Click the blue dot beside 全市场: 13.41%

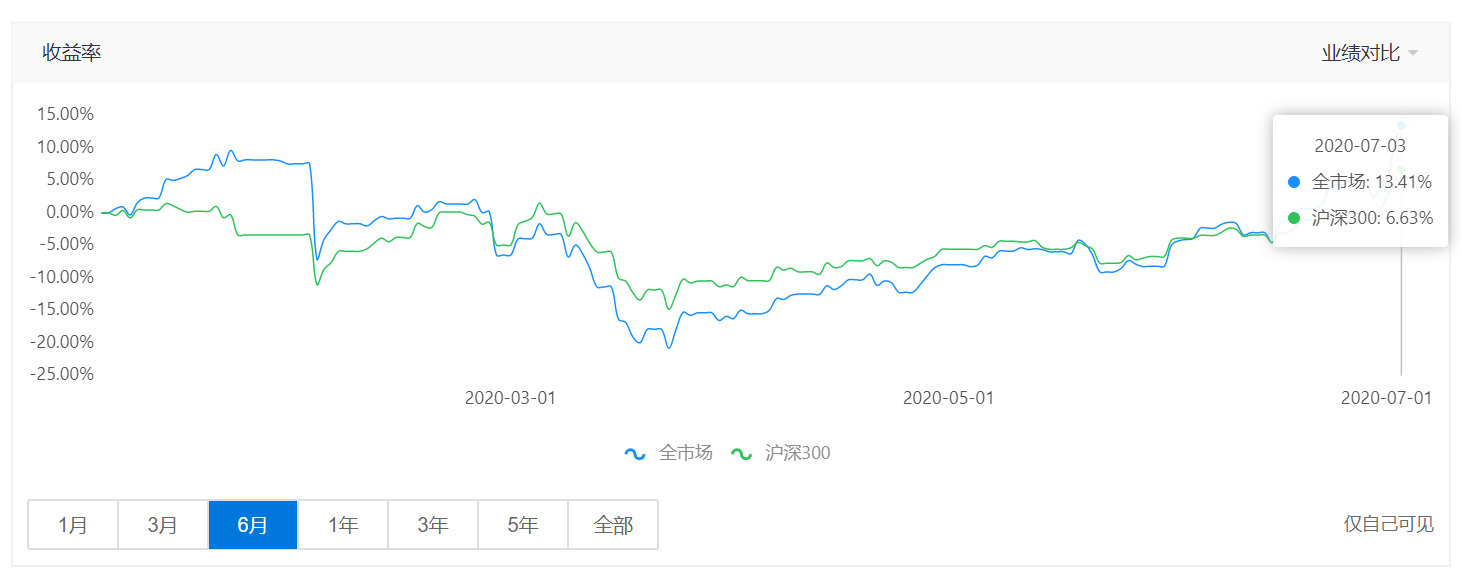pos(1292,182)
